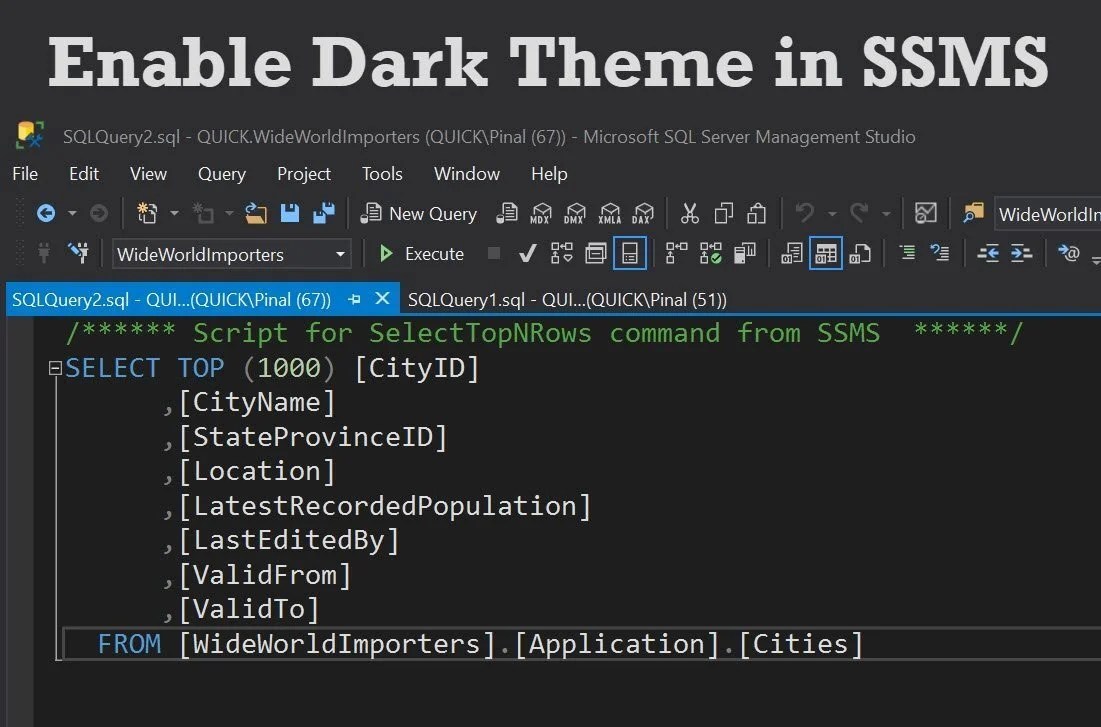Click Display Estimated Execution Plan icon
The width and height of the screenshot is (1101, 727).
pyautogui.click(x=561, y=254)
